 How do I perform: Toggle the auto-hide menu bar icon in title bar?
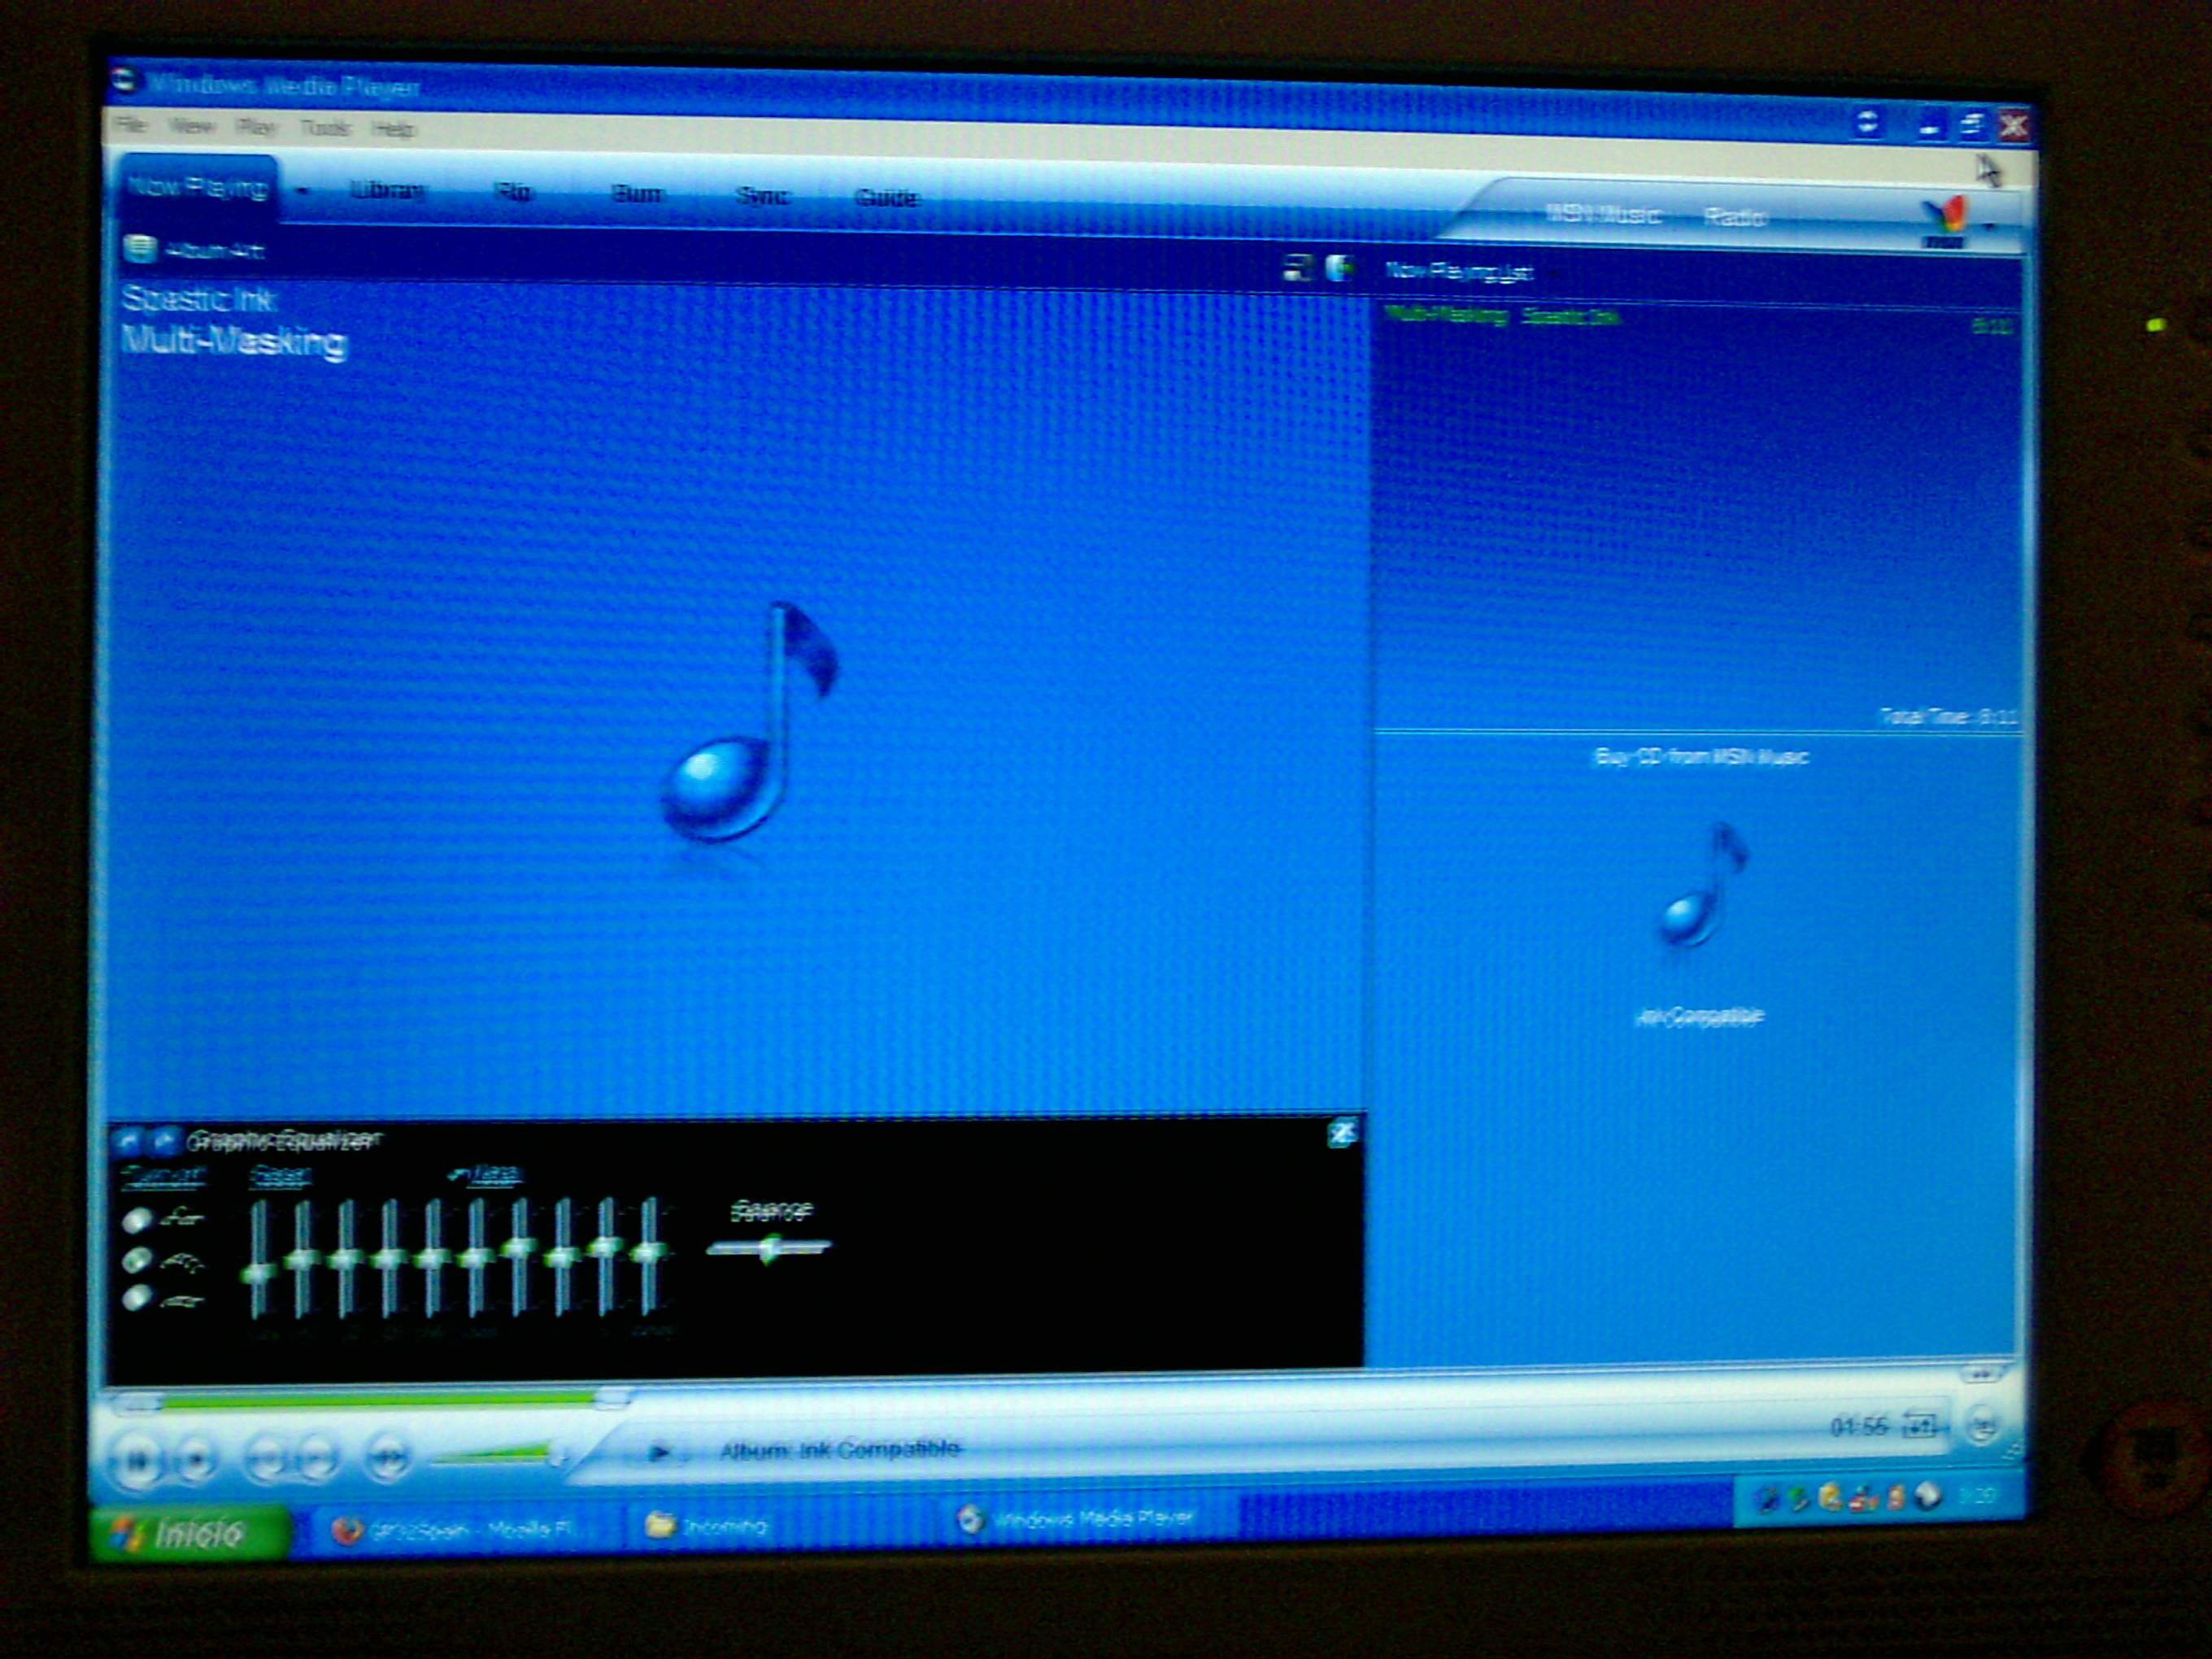[1866, 123]
